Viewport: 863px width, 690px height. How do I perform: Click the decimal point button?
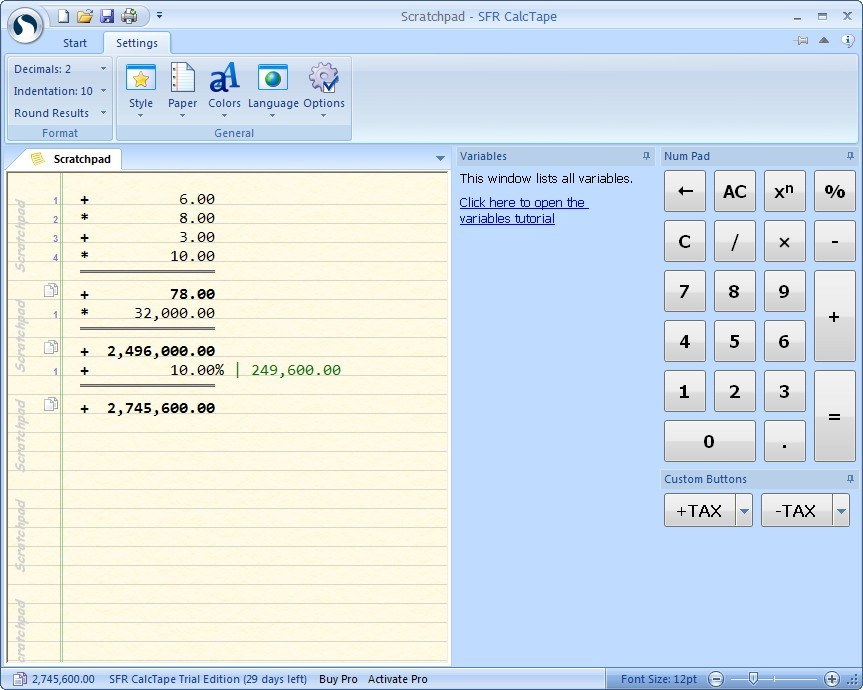point(784,441)
